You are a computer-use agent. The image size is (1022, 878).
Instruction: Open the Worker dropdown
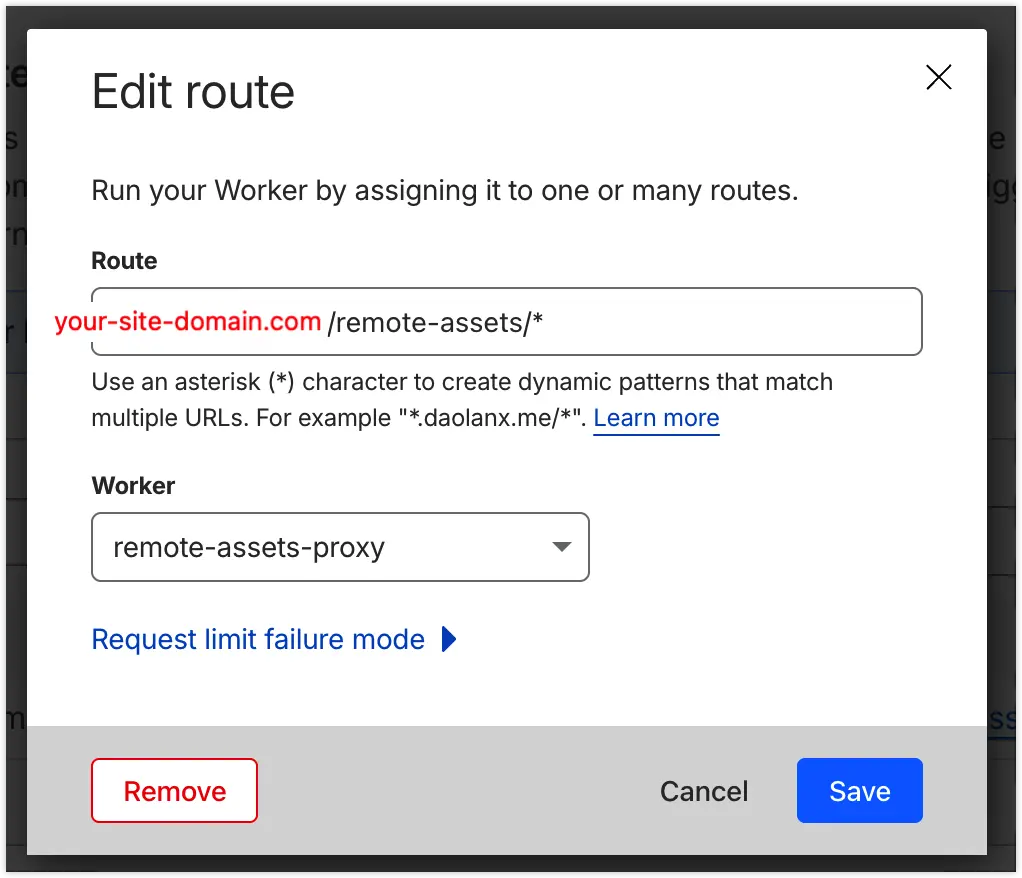340,547
